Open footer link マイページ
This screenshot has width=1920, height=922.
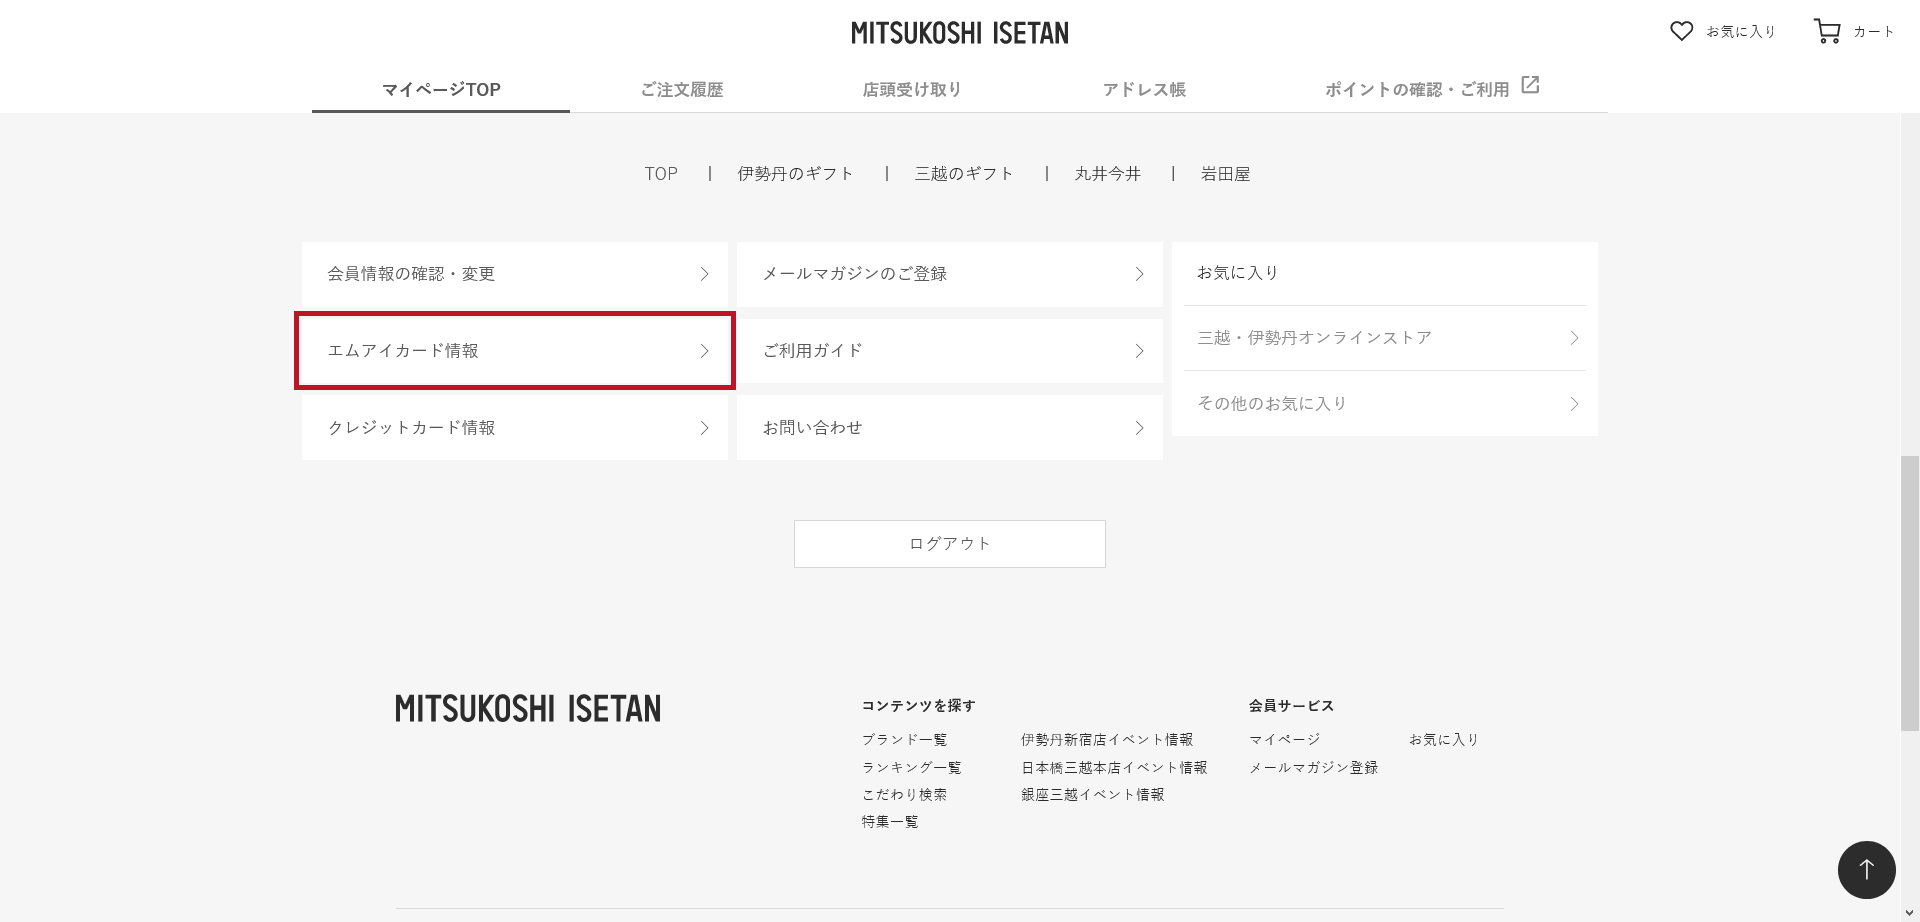pyautogui.click(x=1284, y=740)
